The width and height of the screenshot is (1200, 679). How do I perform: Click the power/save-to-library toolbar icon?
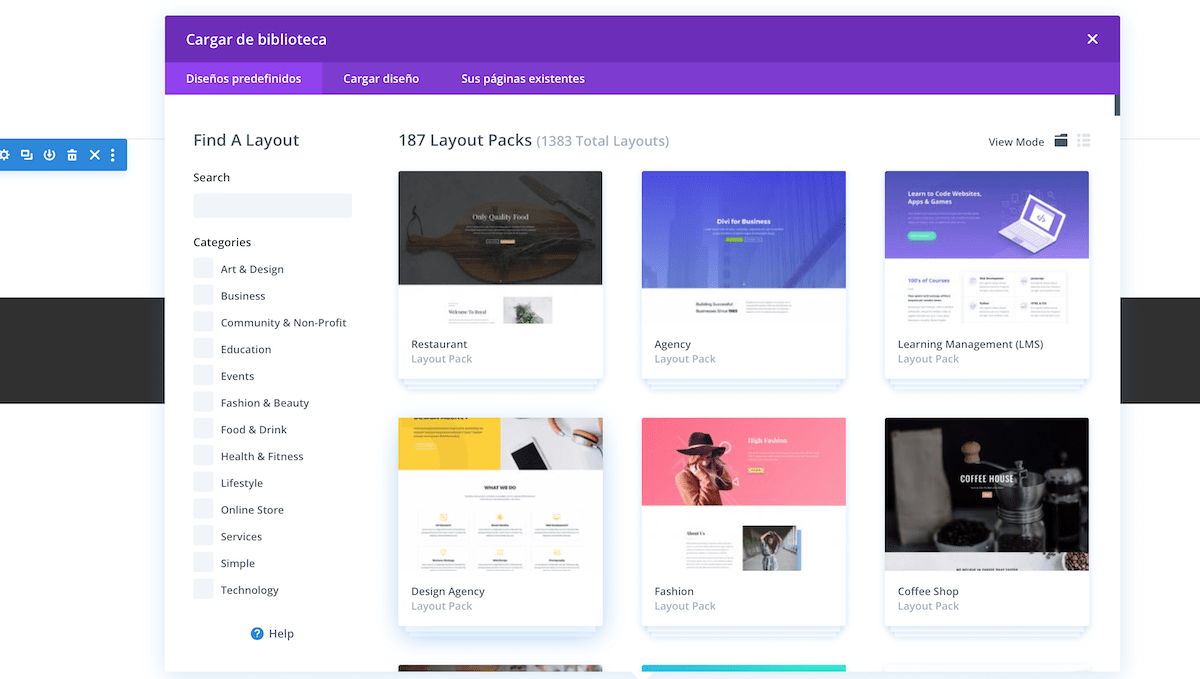point(49,155)
